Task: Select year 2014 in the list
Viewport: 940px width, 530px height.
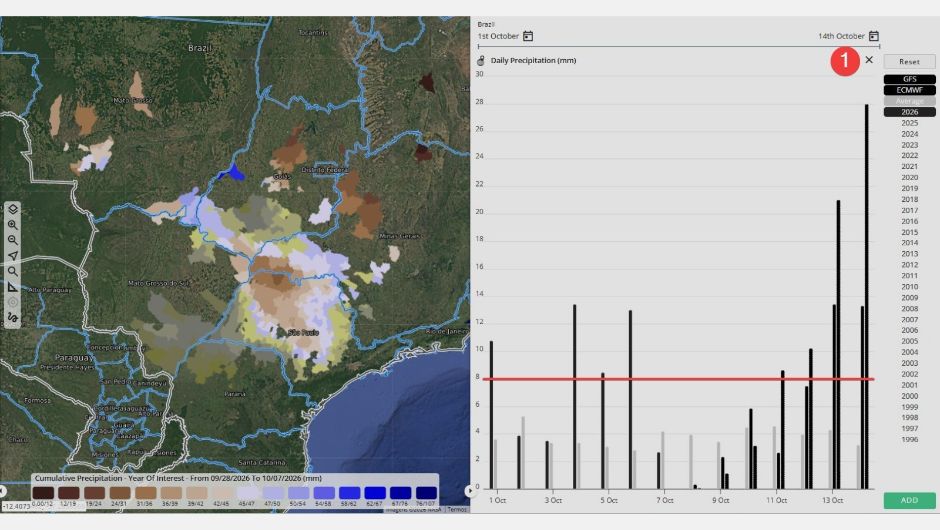Action: pos(909,243)
